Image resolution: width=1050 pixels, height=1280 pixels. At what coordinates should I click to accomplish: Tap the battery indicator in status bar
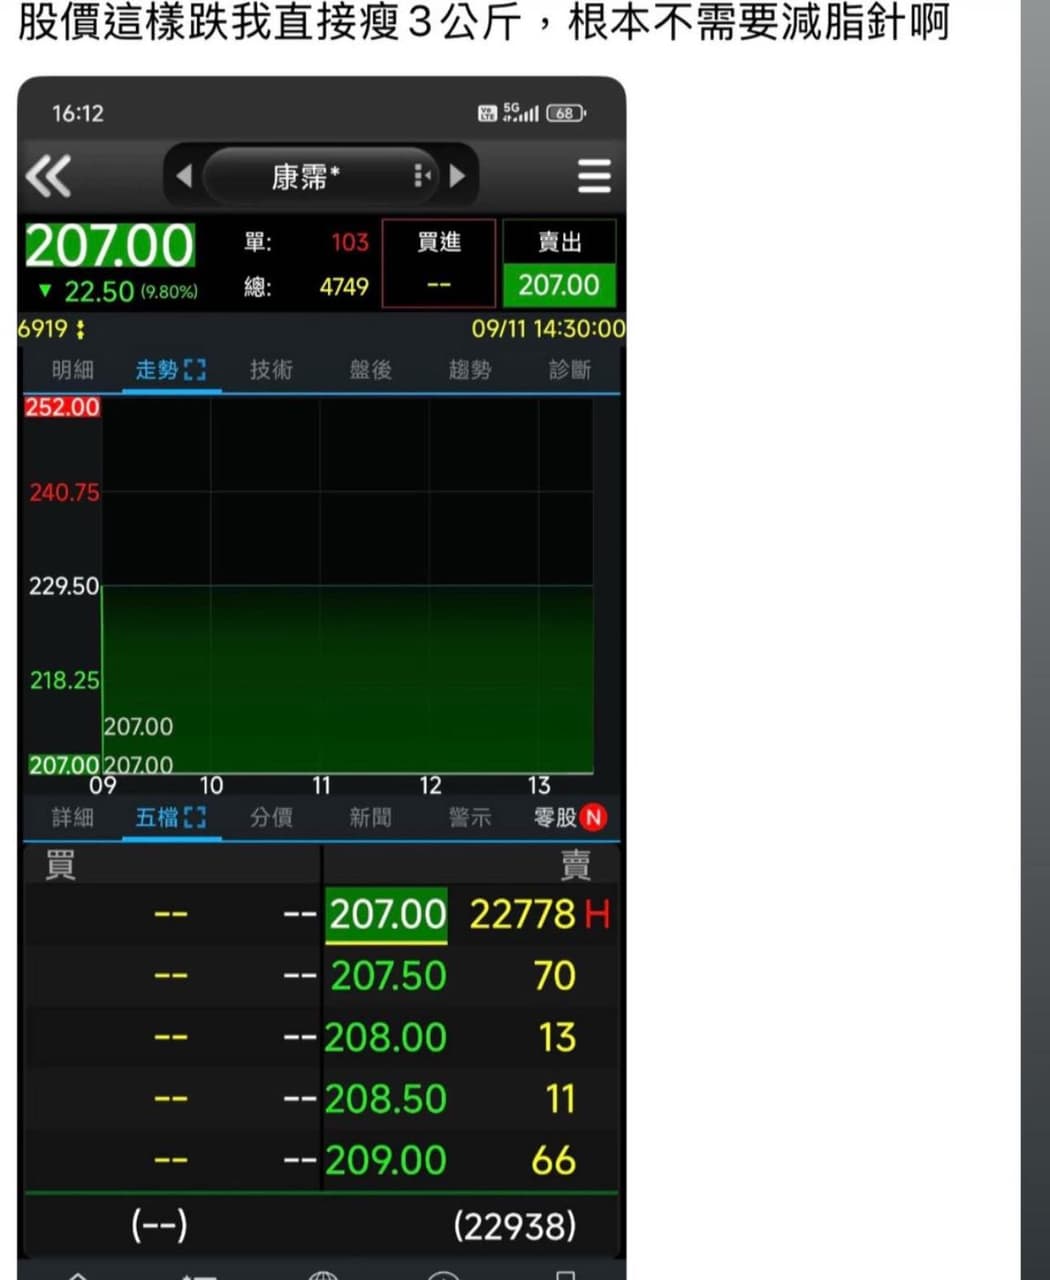point(566,113)
